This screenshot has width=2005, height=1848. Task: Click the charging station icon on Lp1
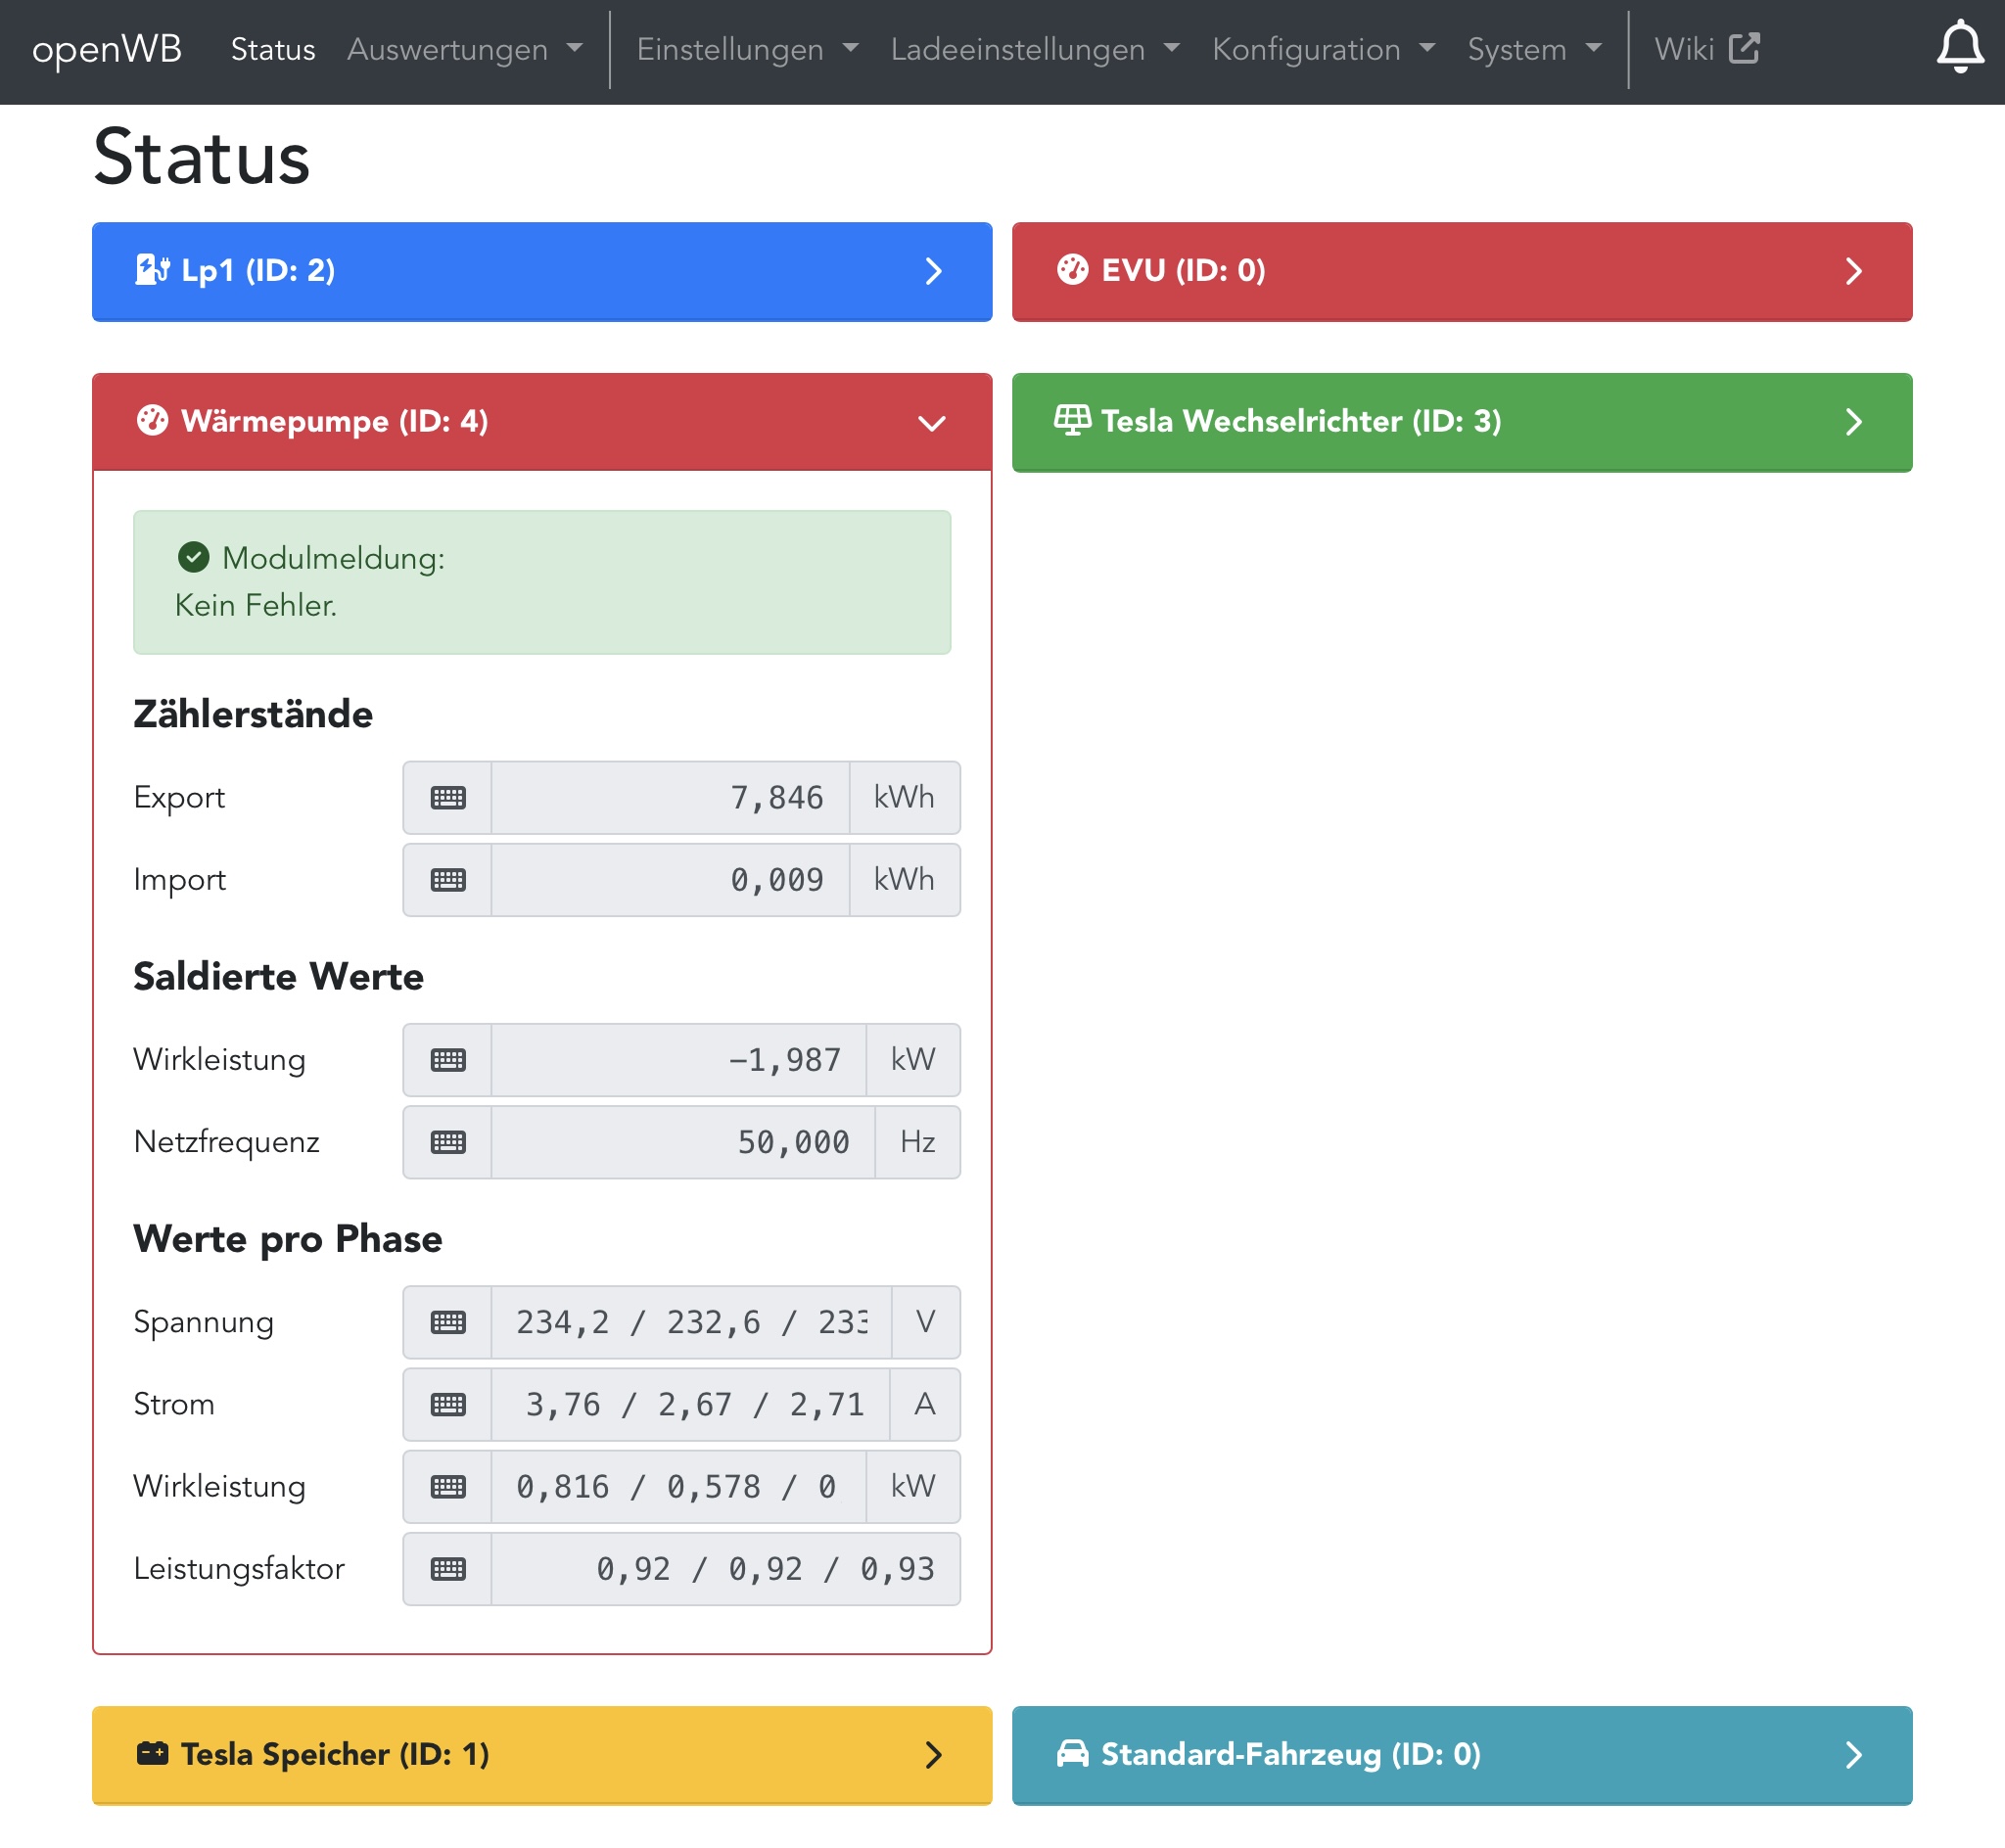(151, 270)
